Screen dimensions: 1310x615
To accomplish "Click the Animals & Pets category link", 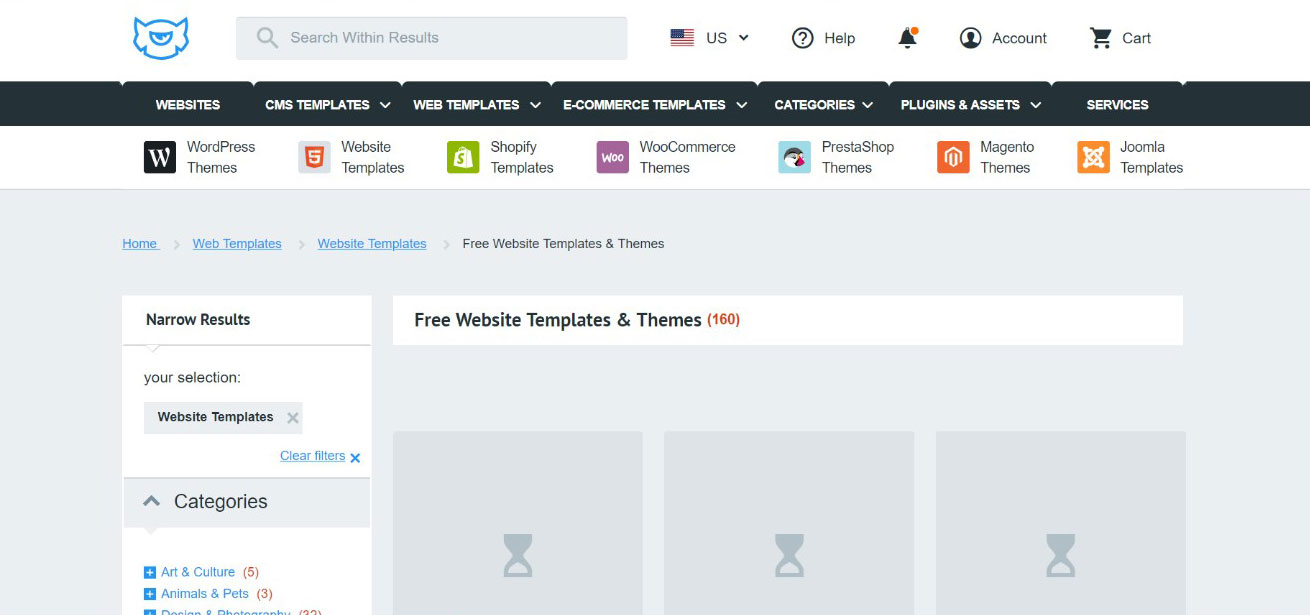I will tap(205, 594).
